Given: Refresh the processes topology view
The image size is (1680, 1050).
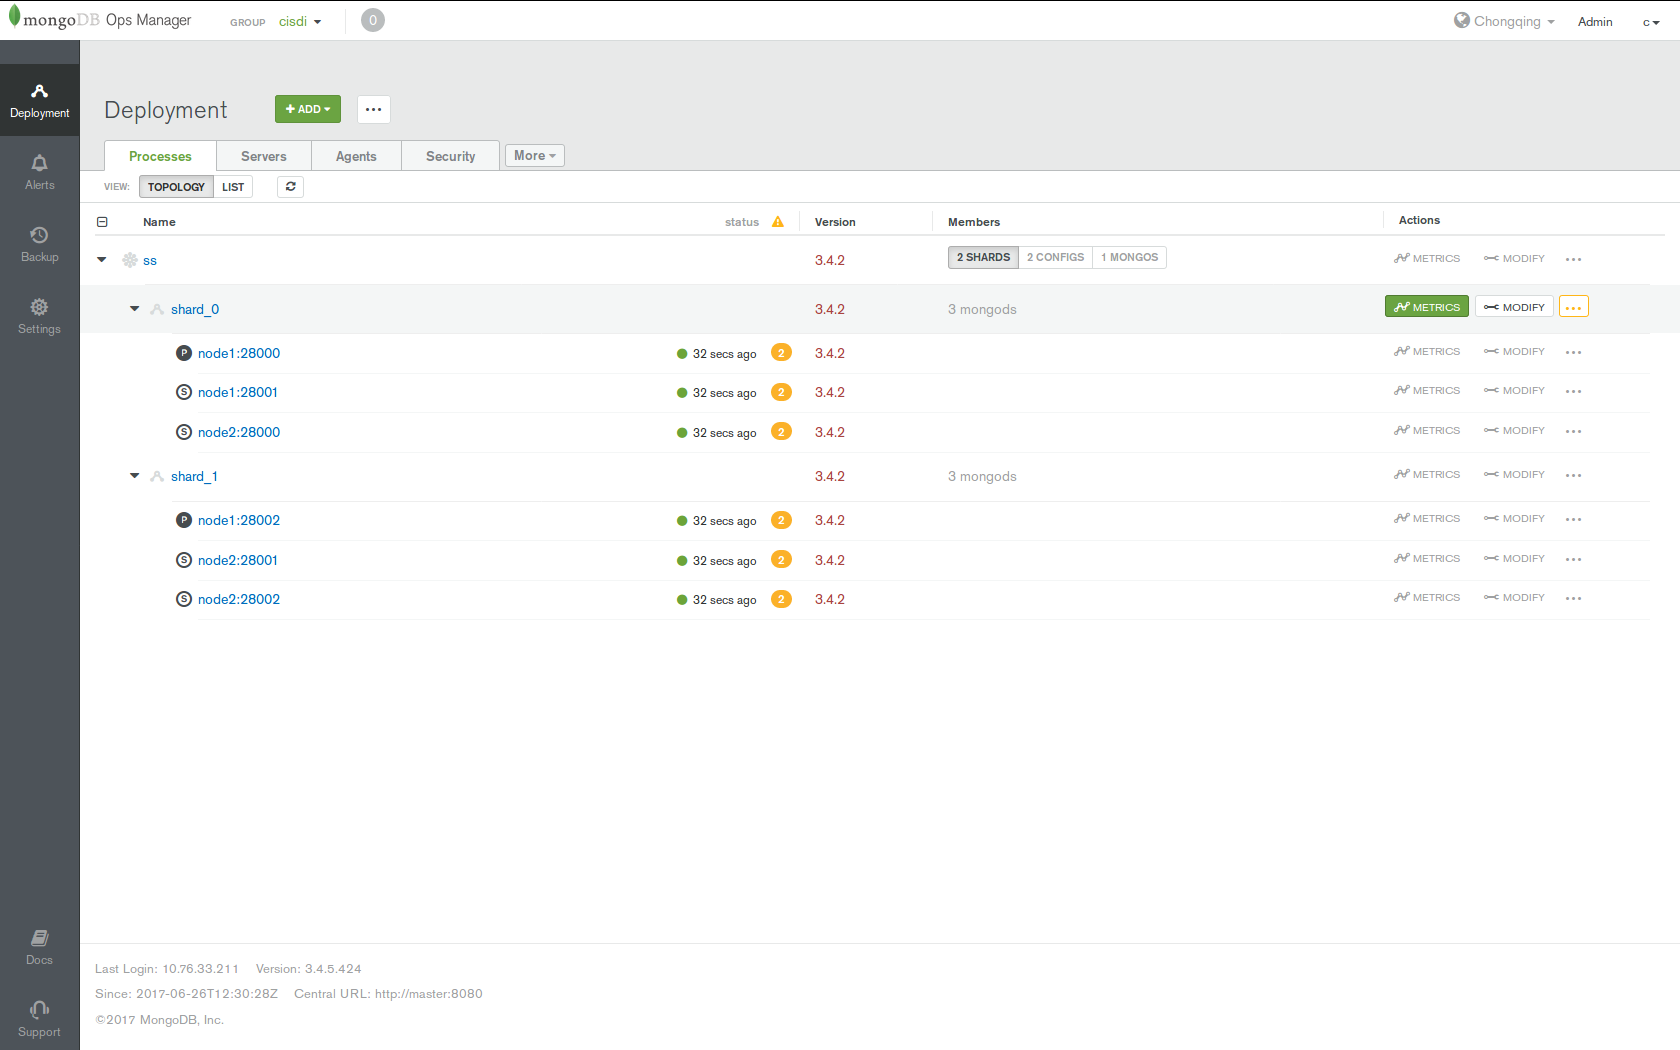Looking at the screenshot, I should click(x=290, y=186).
